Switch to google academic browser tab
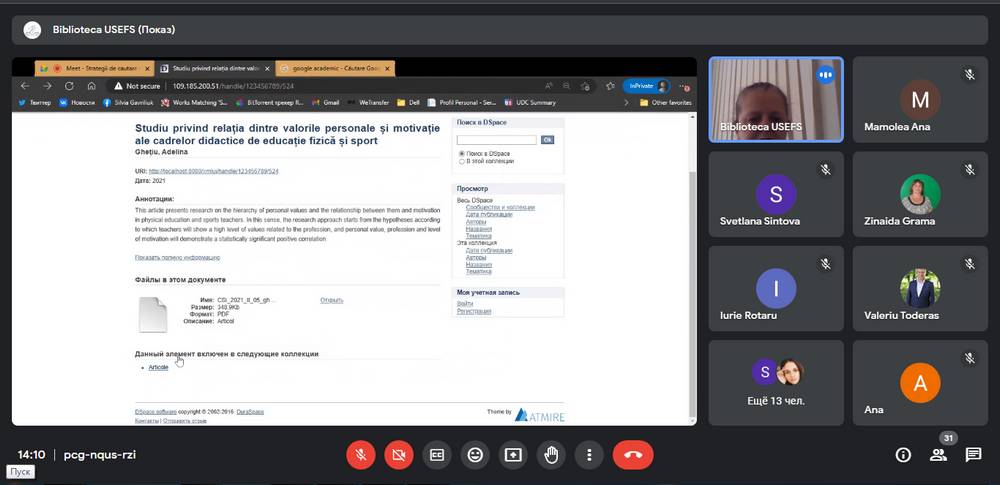 (335, 68)
